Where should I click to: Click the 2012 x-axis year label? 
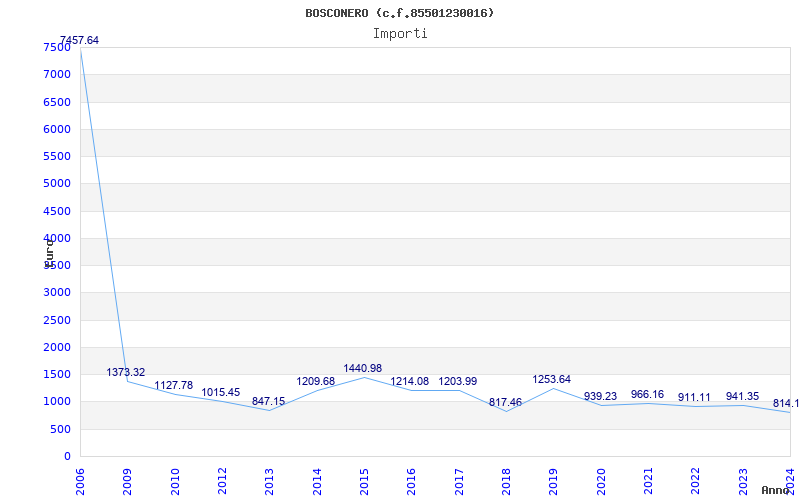coord(222,480)
